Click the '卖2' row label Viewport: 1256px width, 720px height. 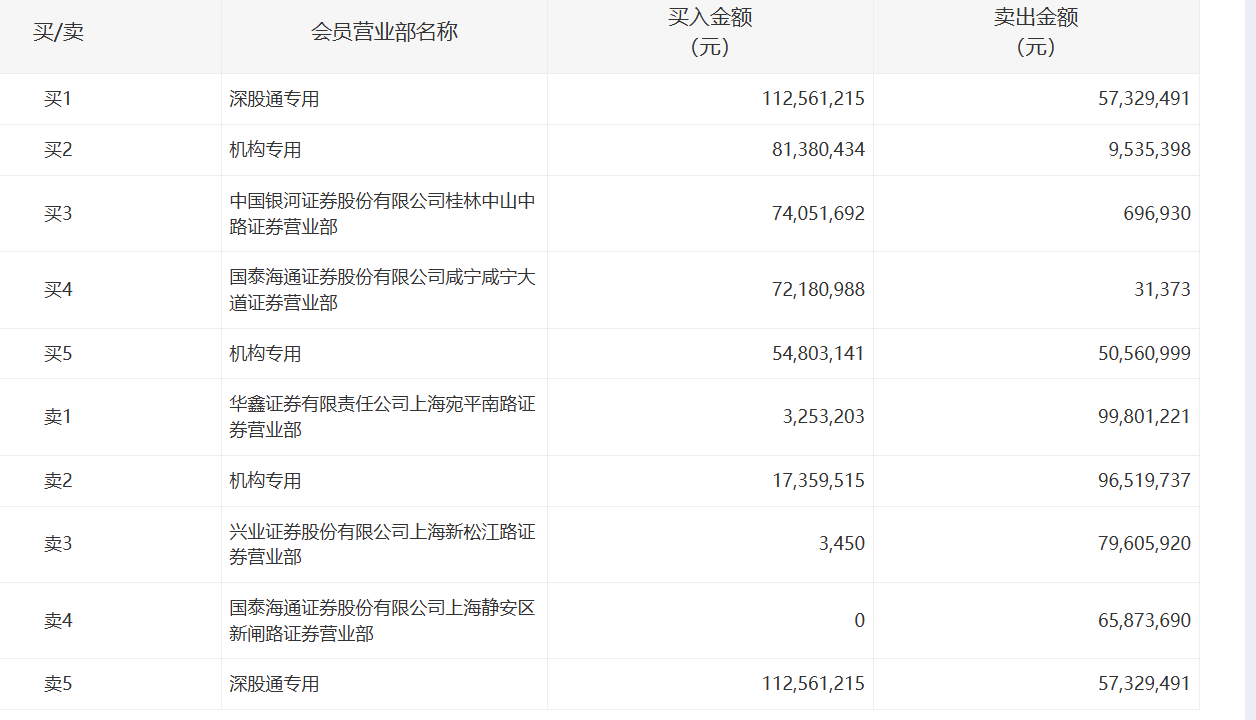click(58, 481)
